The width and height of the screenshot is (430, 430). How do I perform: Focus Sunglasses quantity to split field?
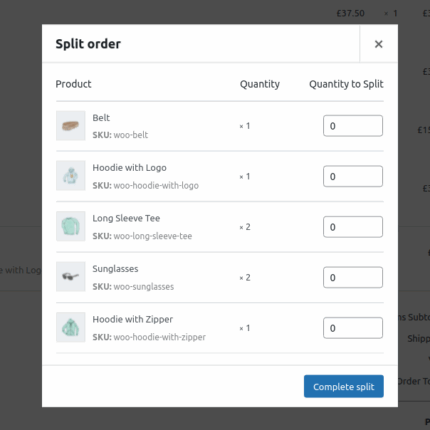click(353, 277)
